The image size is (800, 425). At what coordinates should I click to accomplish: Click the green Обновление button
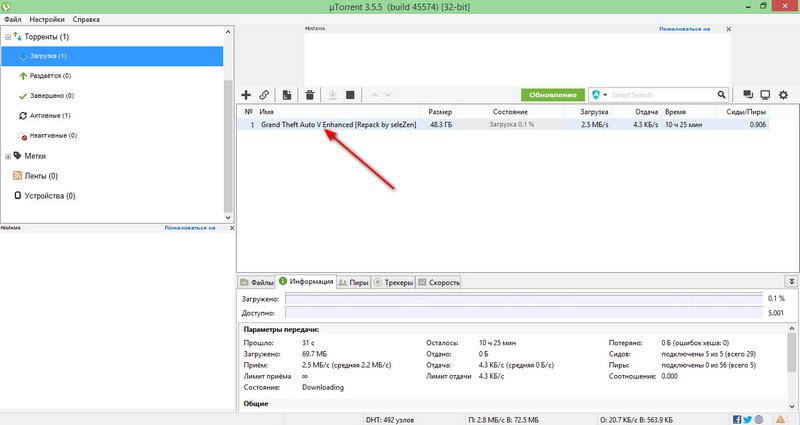551,94
